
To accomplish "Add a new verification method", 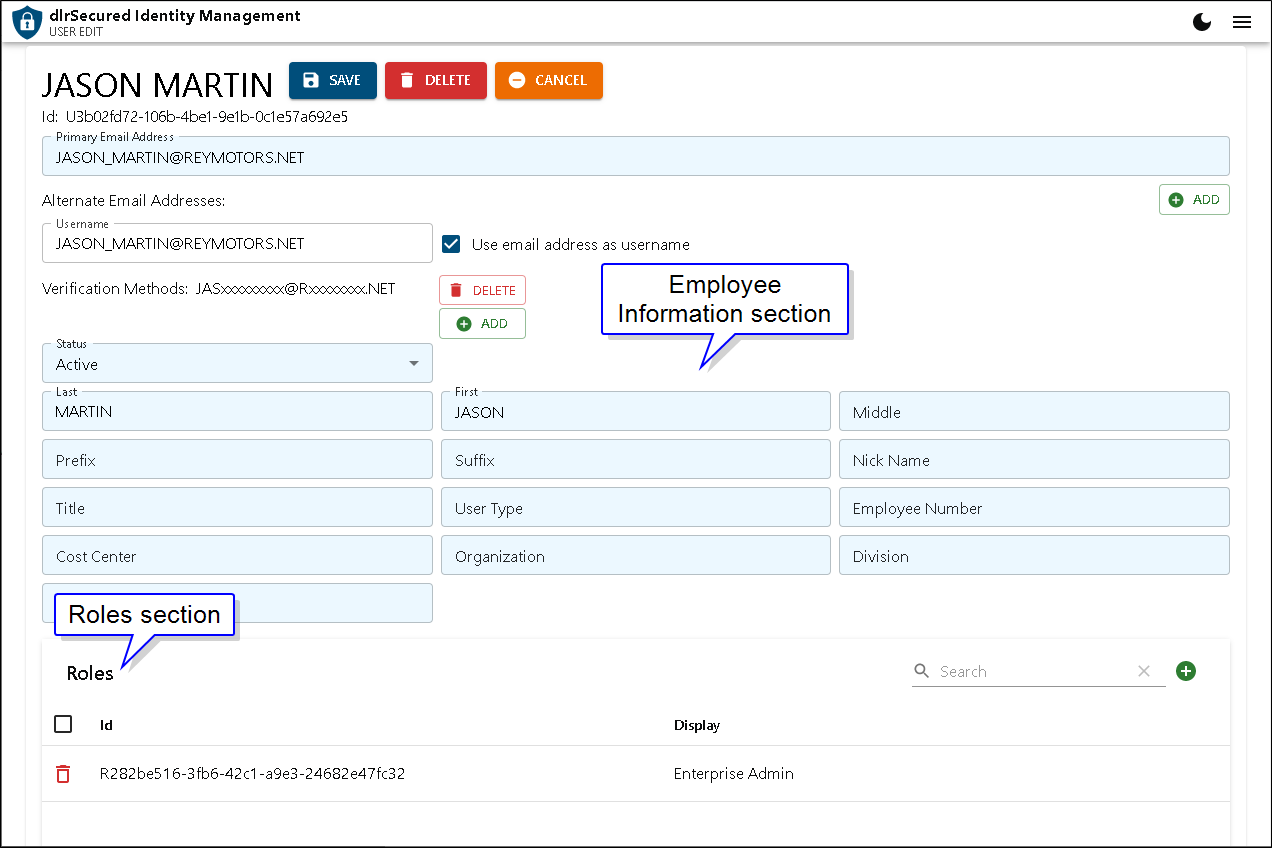I will (482, 324).
